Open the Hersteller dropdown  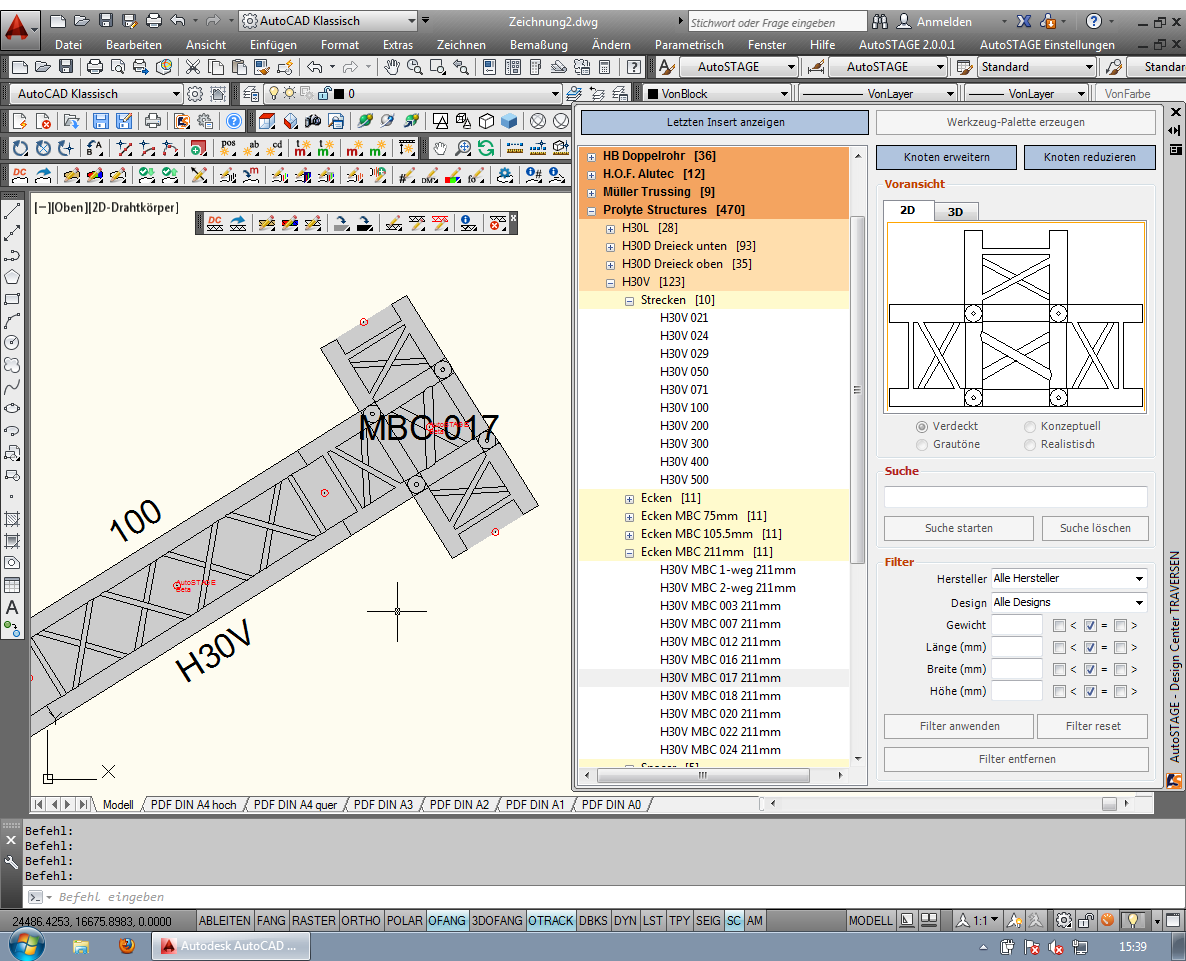[x=1067, y=578]
